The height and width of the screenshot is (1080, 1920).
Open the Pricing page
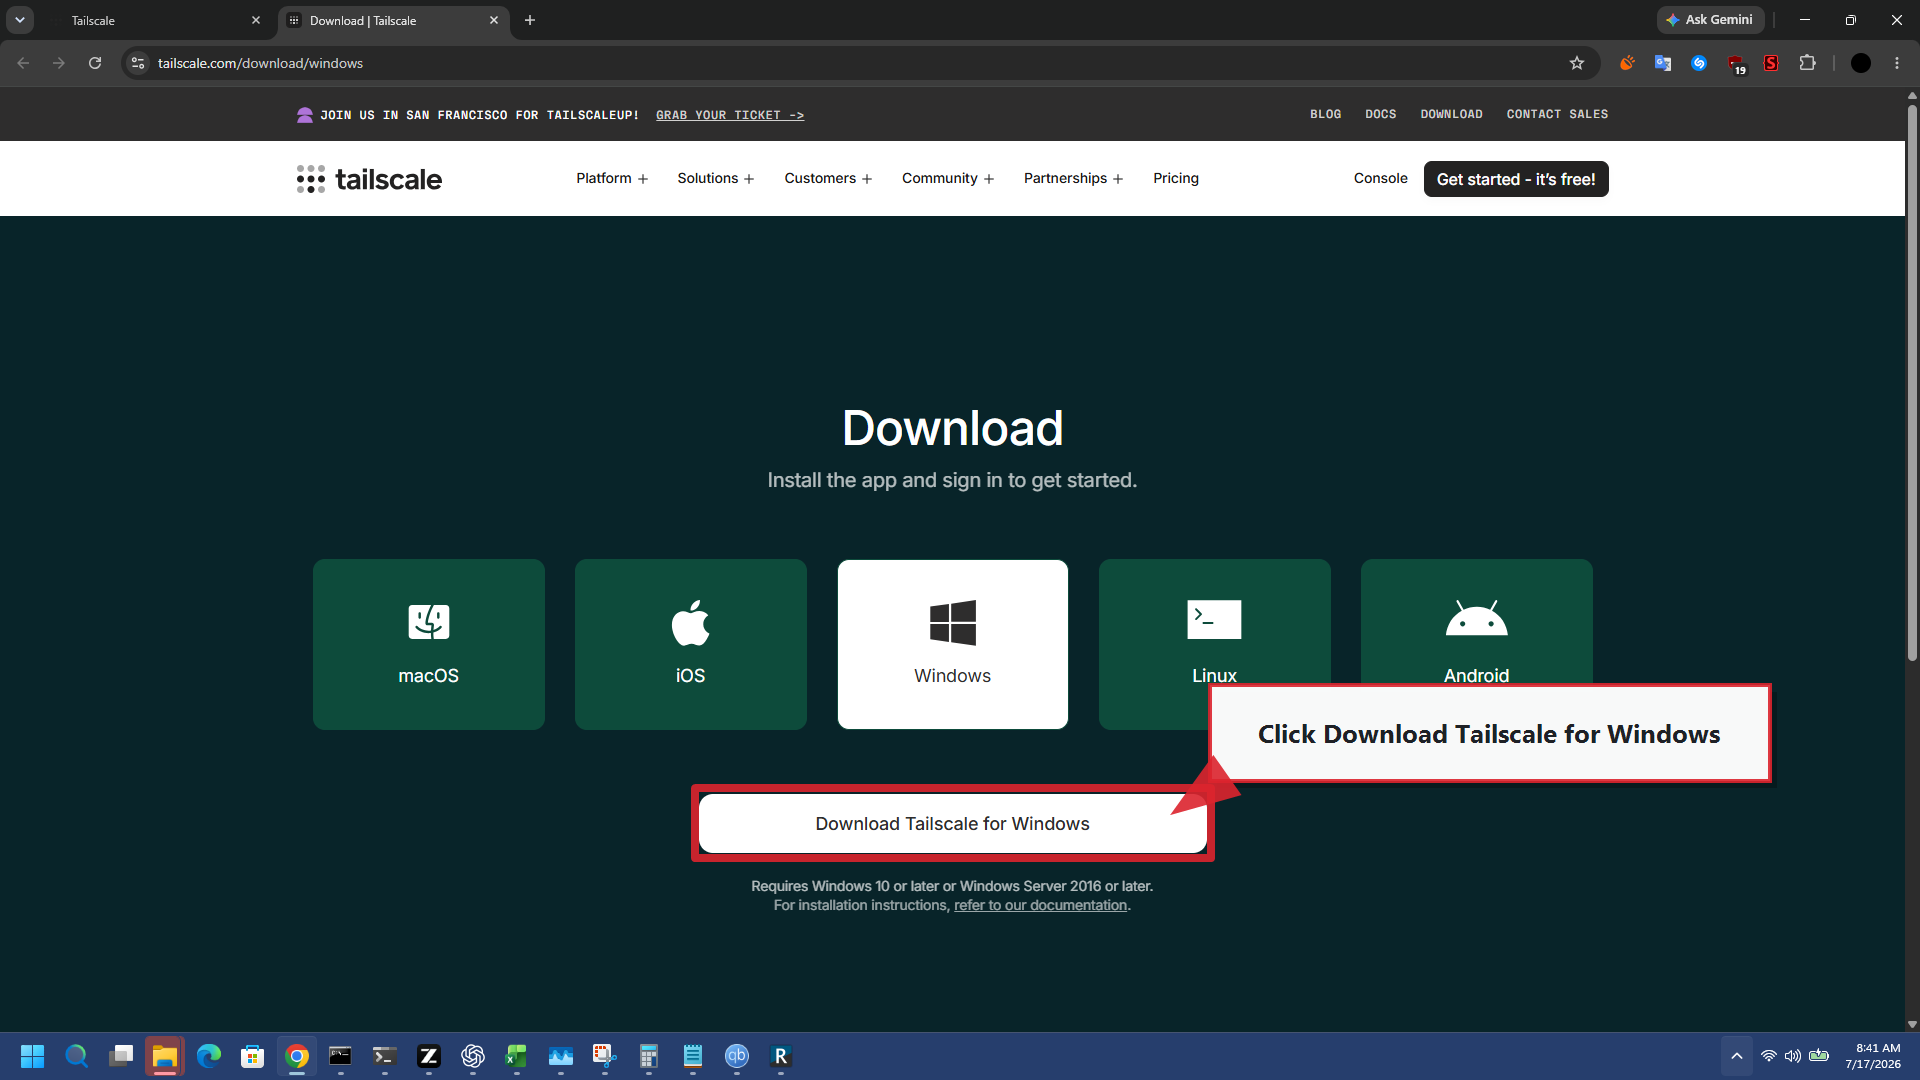1176,178
